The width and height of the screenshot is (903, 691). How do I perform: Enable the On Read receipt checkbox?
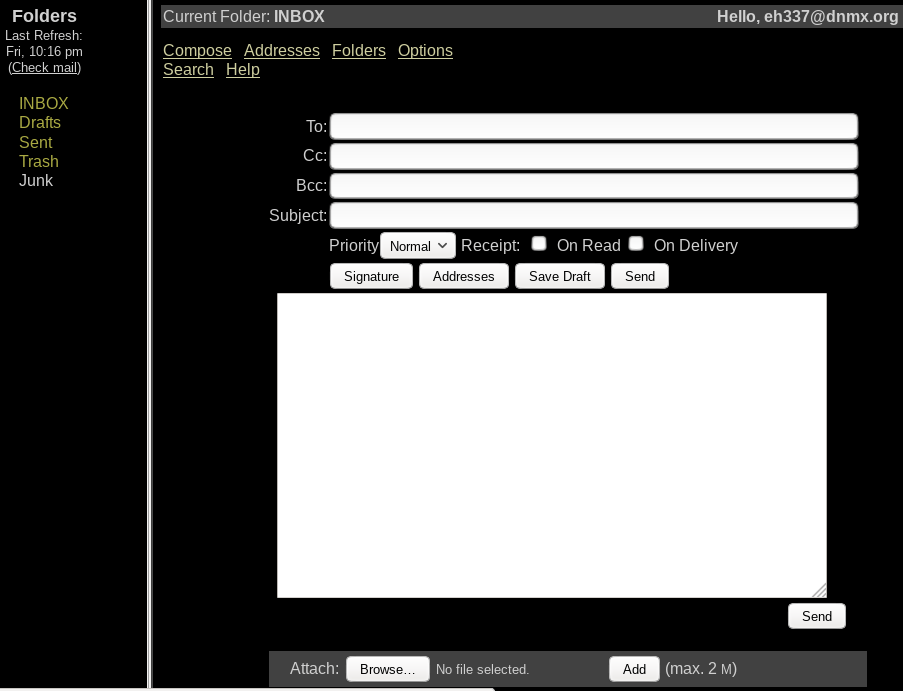(x=539, y=244)
